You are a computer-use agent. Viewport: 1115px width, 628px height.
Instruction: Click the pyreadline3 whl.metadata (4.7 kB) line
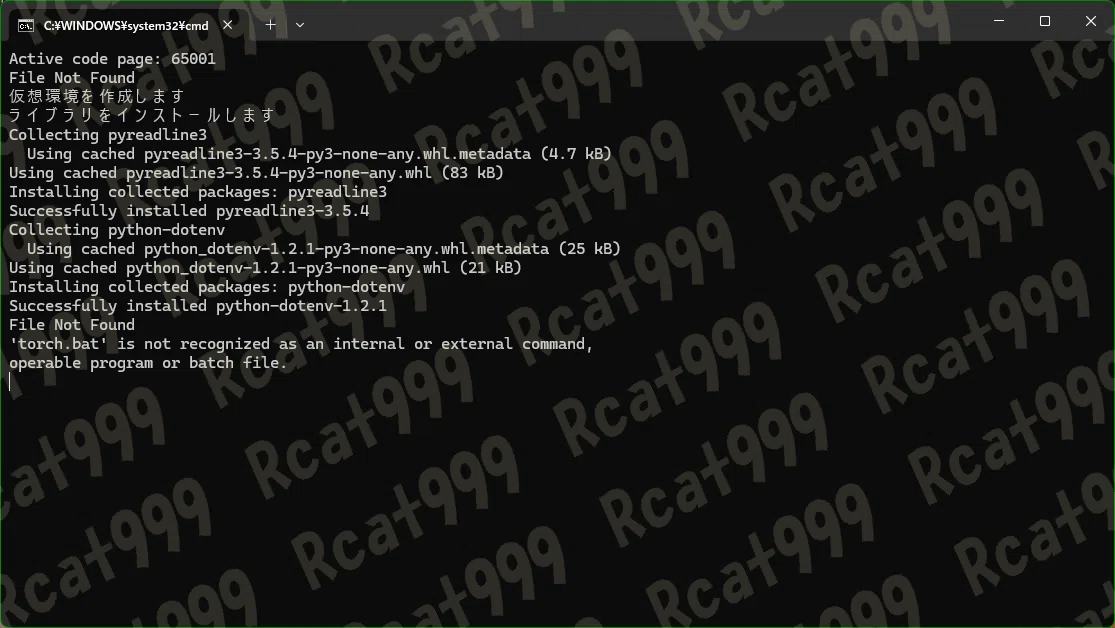(x=319, y=154)
